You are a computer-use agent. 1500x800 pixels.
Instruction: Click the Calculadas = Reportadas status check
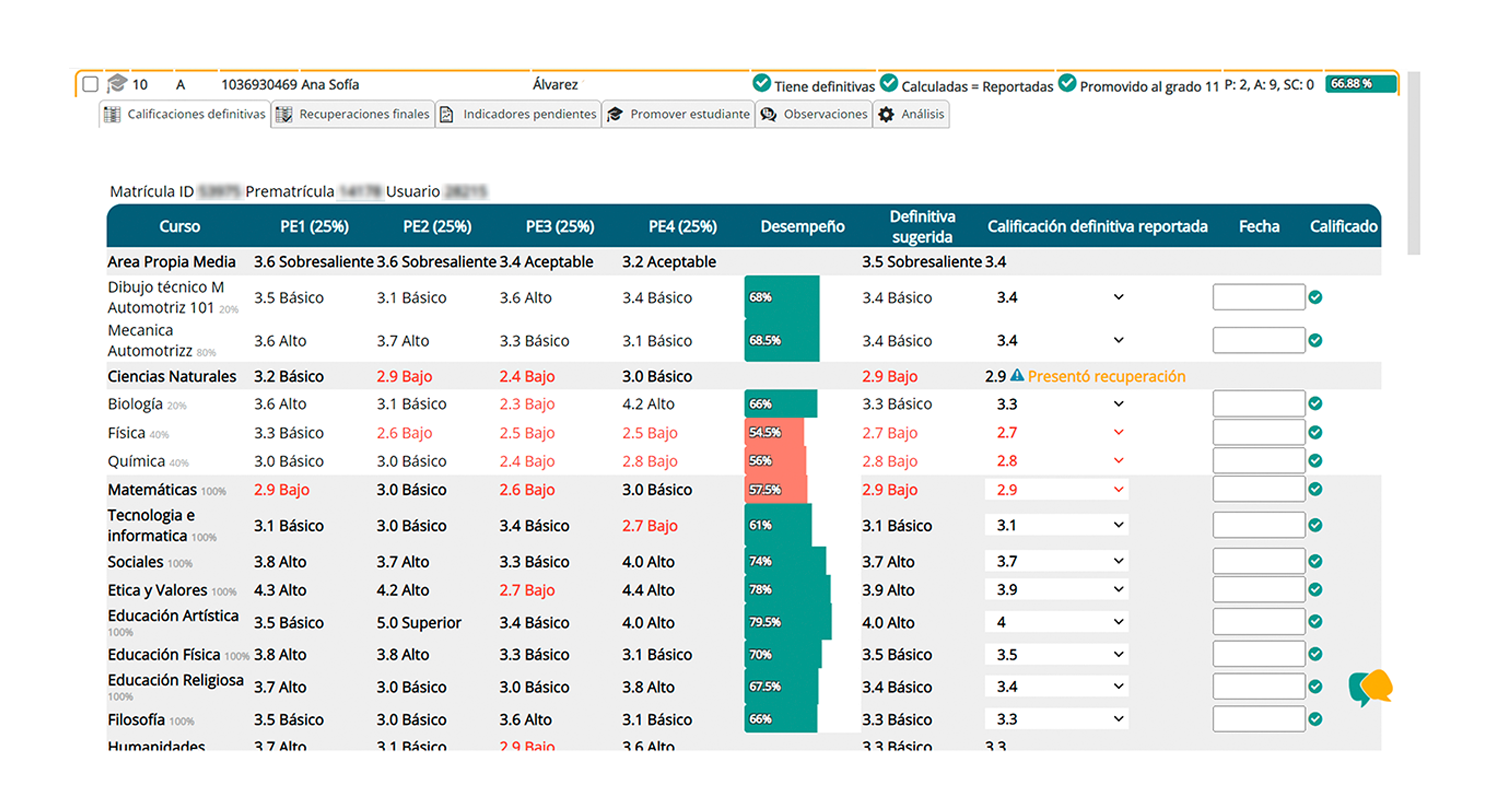pos(888,83)
